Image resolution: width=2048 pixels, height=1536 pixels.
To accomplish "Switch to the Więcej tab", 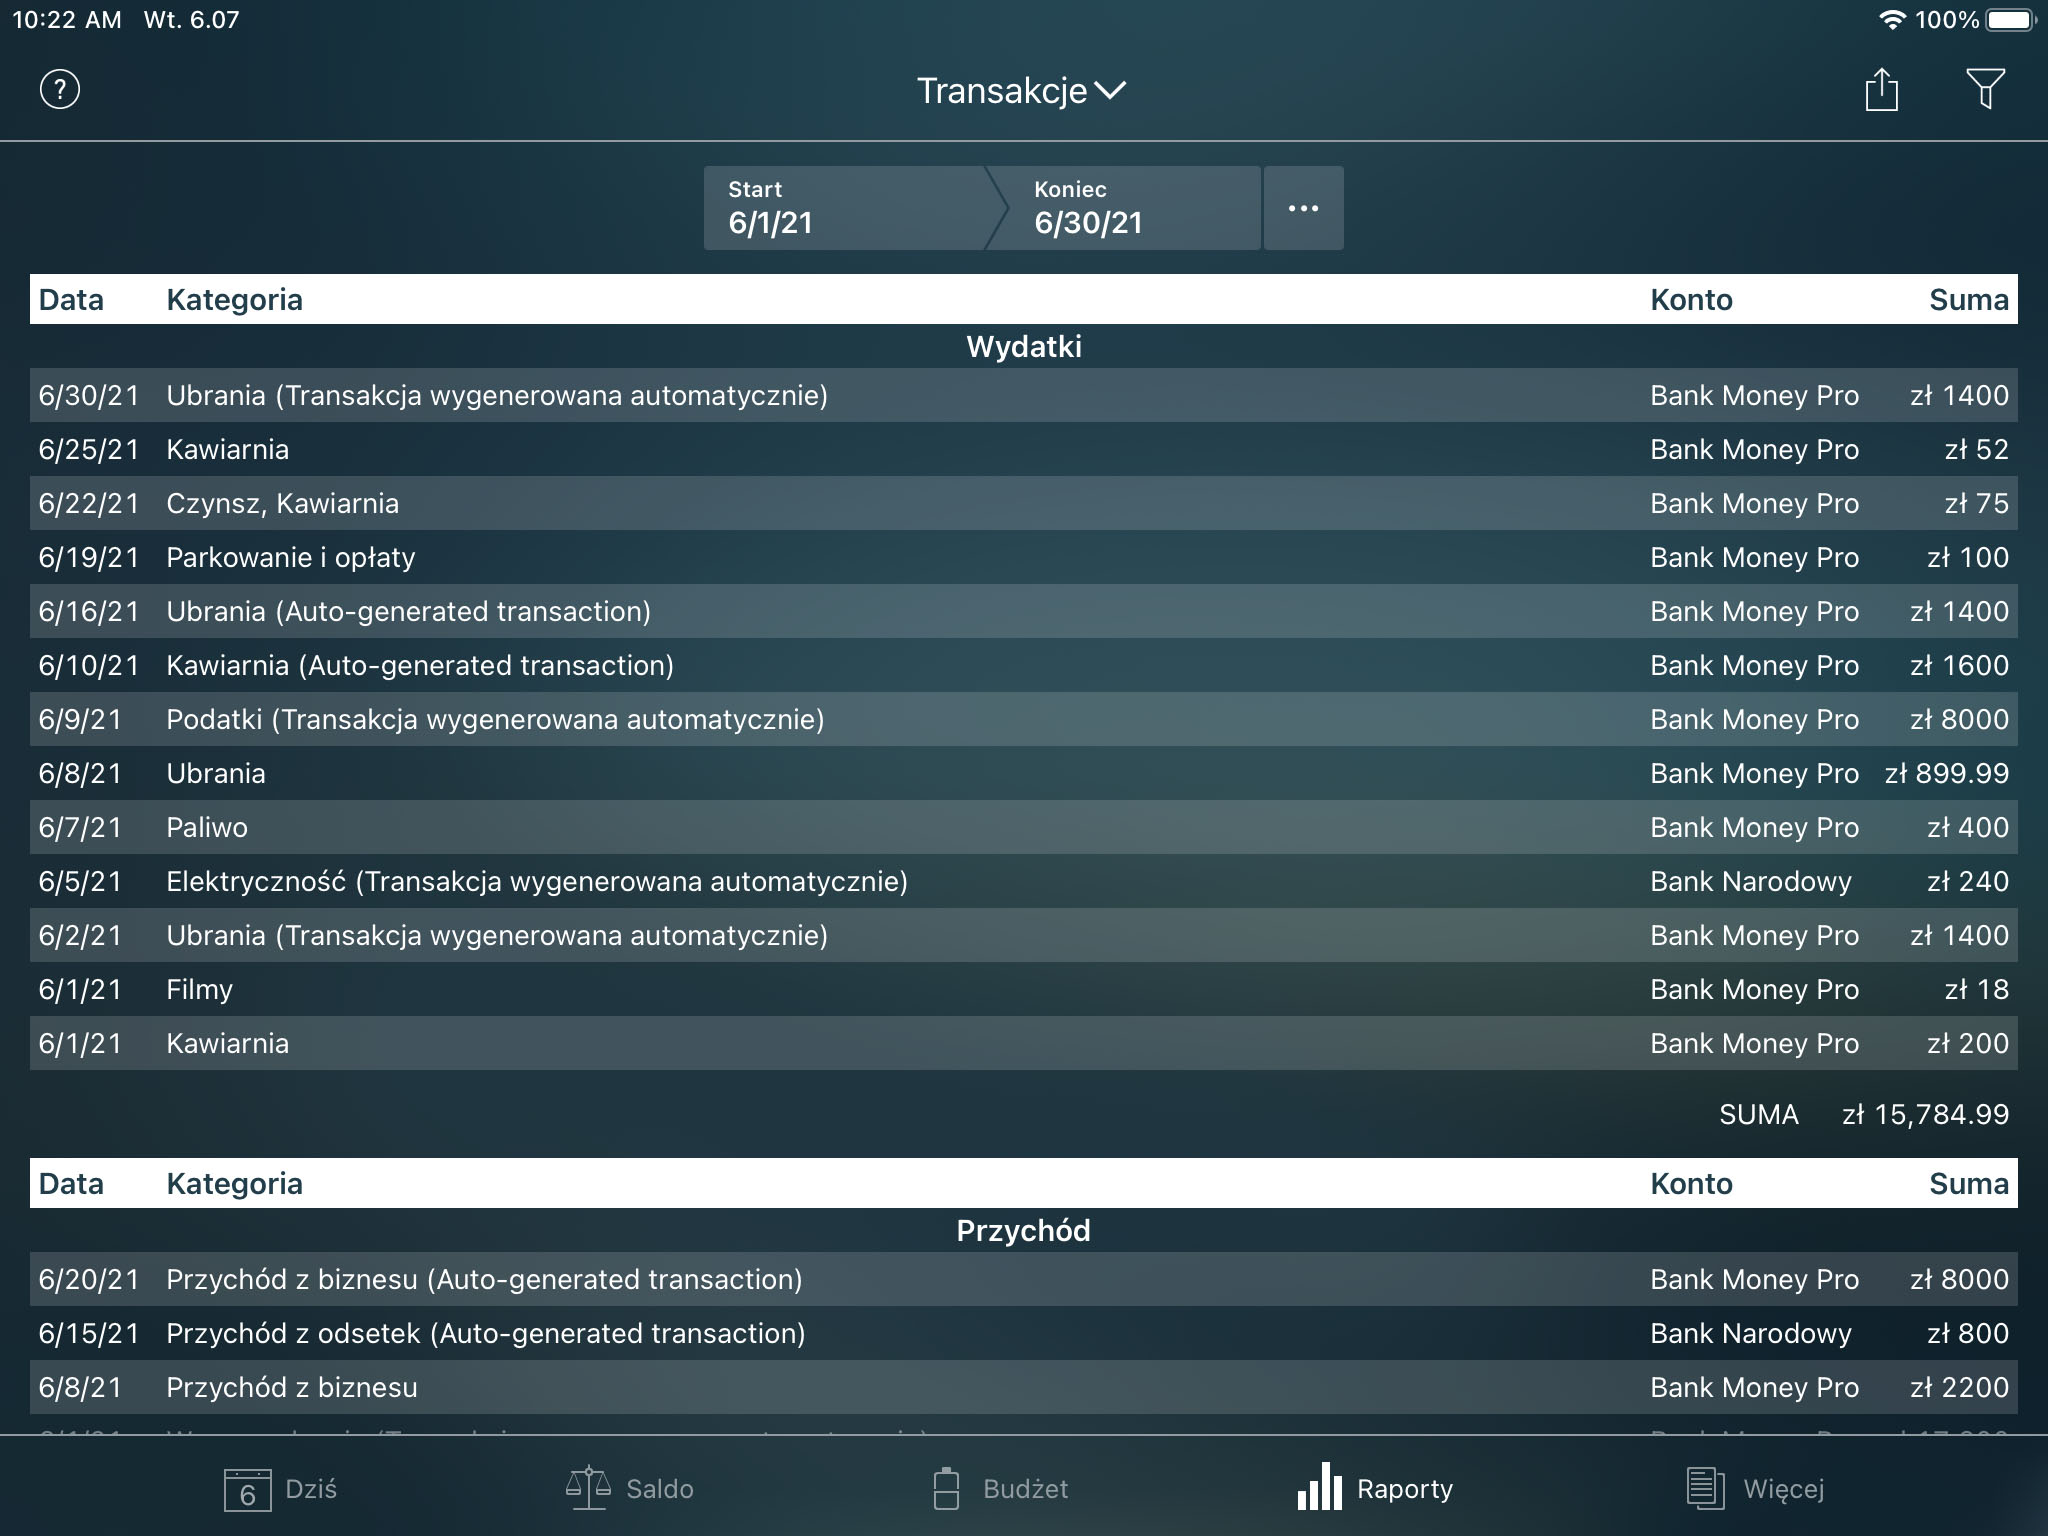I will (x=1755, y=1489).
